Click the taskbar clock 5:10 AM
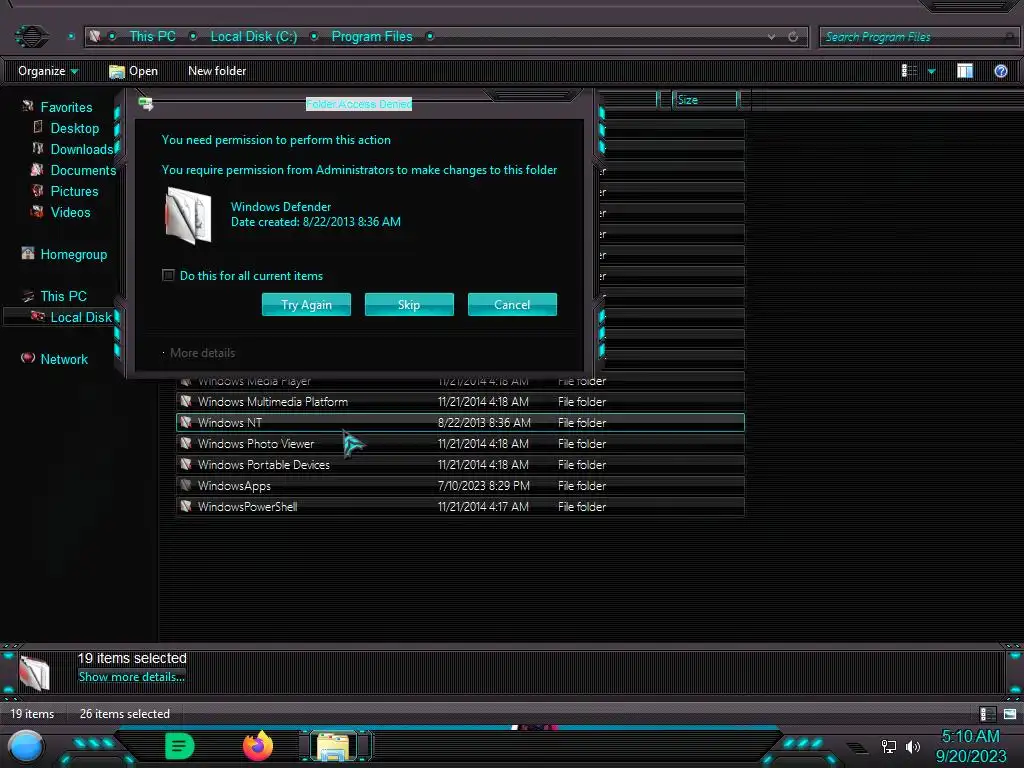This screenshot has height=768, width=1024. [970, 736]
